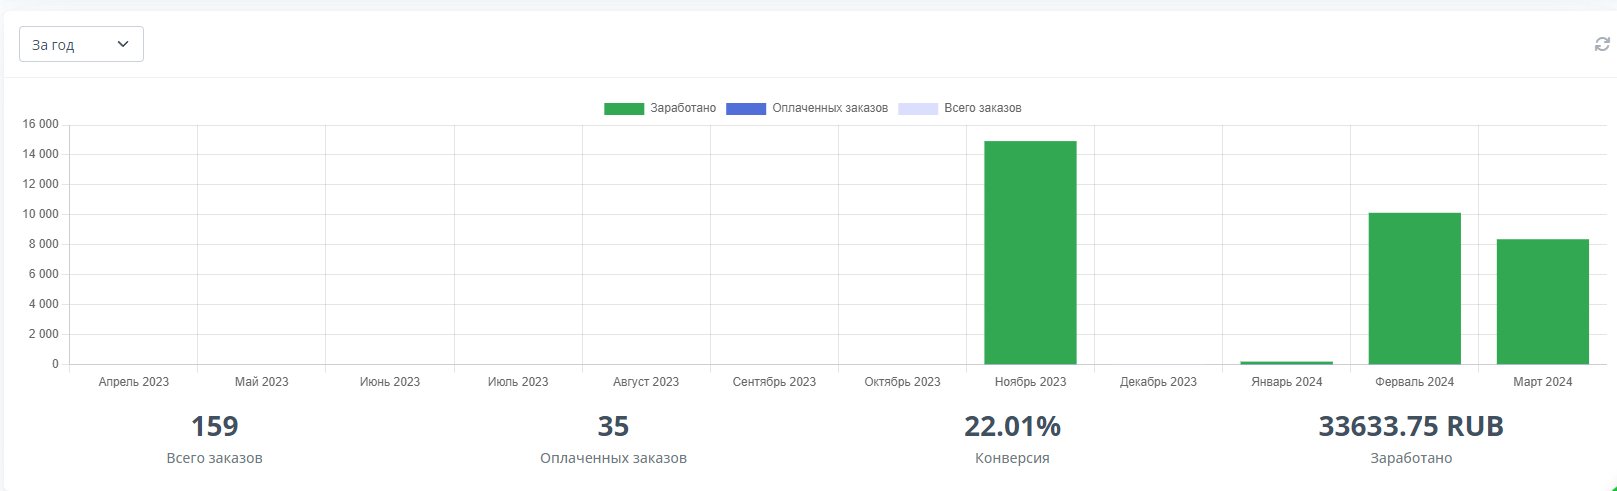Viewport: 1617px width, 491px height.
Task: Click the 159 total orders value
Action: coord(214,426)
